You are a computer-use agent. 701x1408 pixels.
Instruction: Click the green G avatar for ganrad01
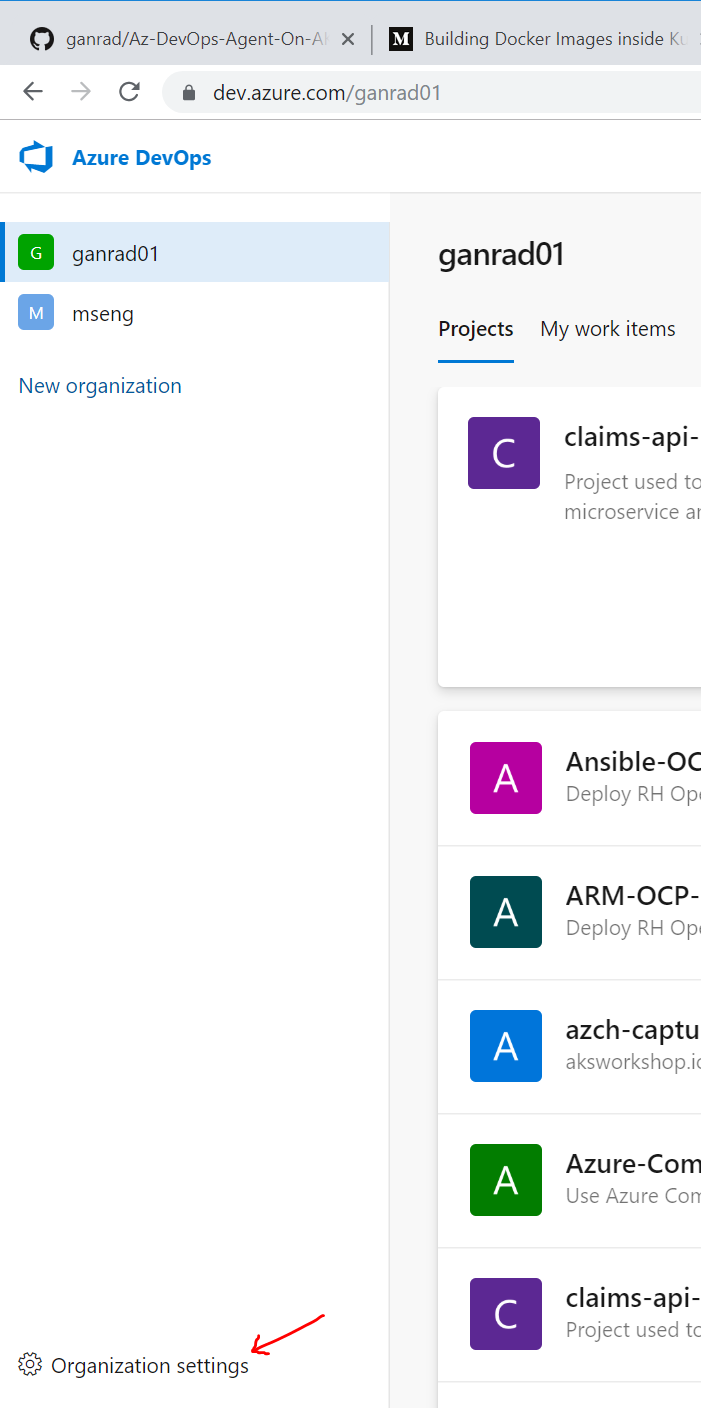tap(36, 253)
